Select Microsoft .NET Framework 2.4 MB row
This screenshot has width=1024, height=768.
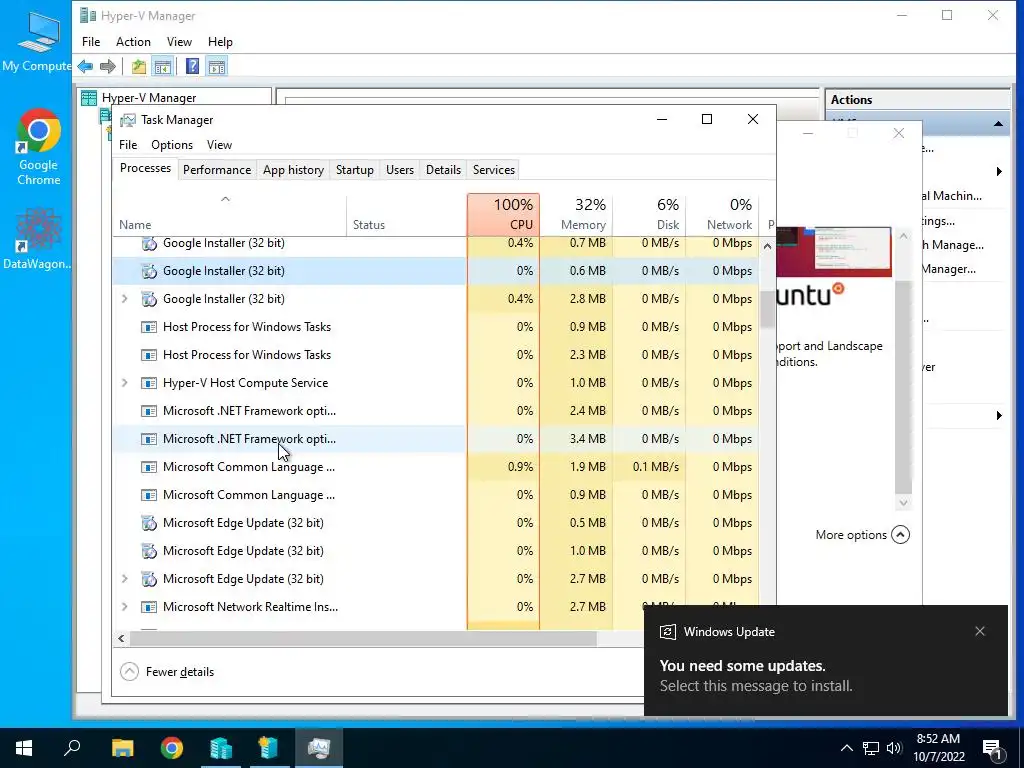coord(436,411)
